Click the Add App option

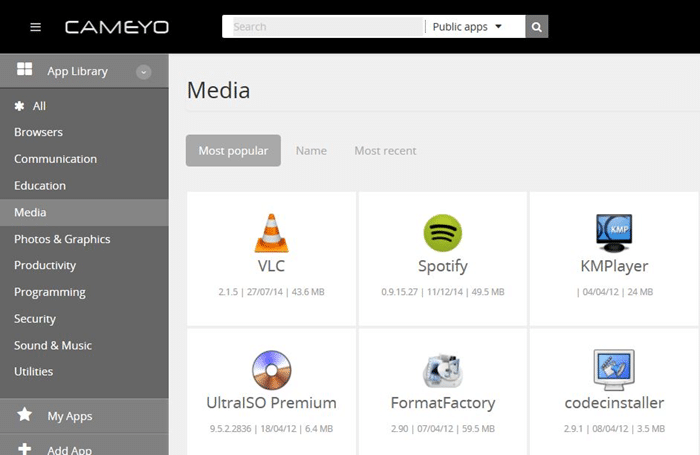click(69, 449)
